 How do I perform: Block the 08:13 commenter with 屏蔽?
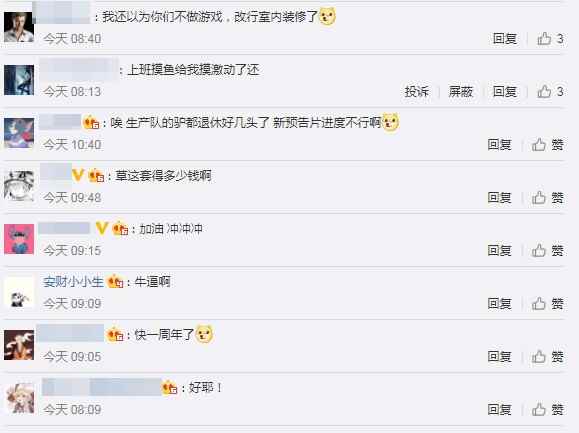460,91
